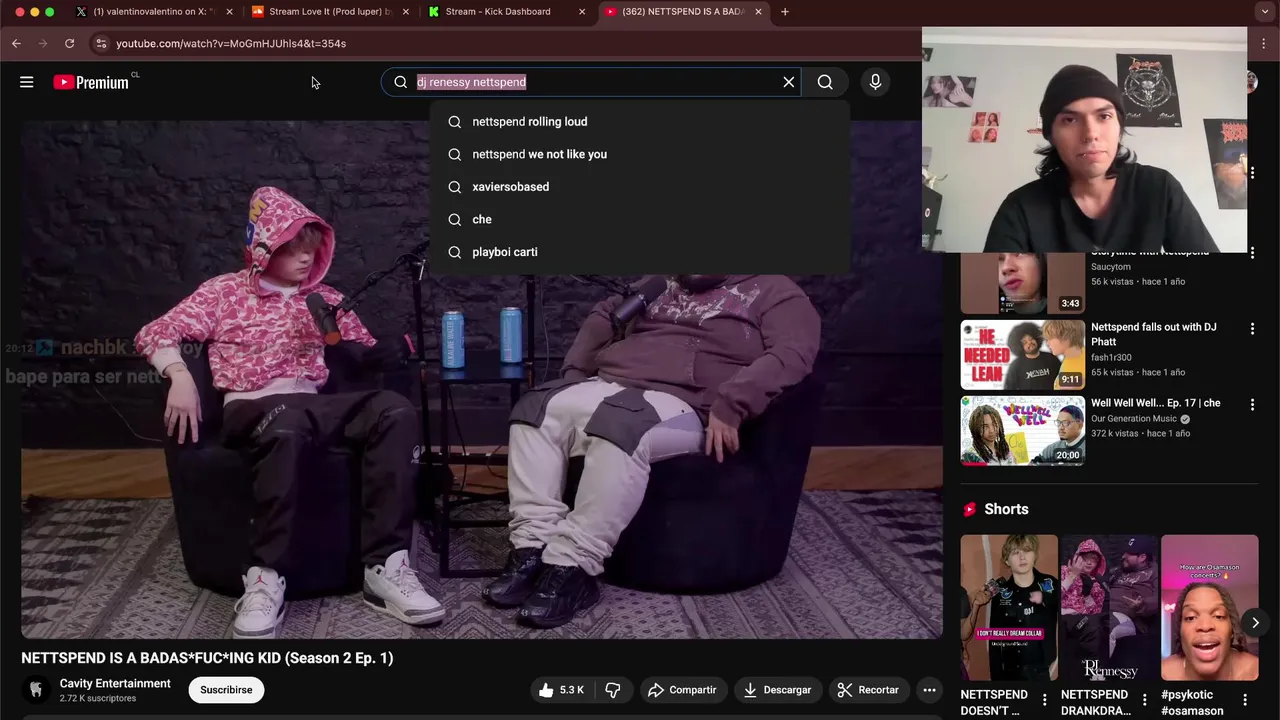Go forward with the browser forward arrow

coord(42,43)
